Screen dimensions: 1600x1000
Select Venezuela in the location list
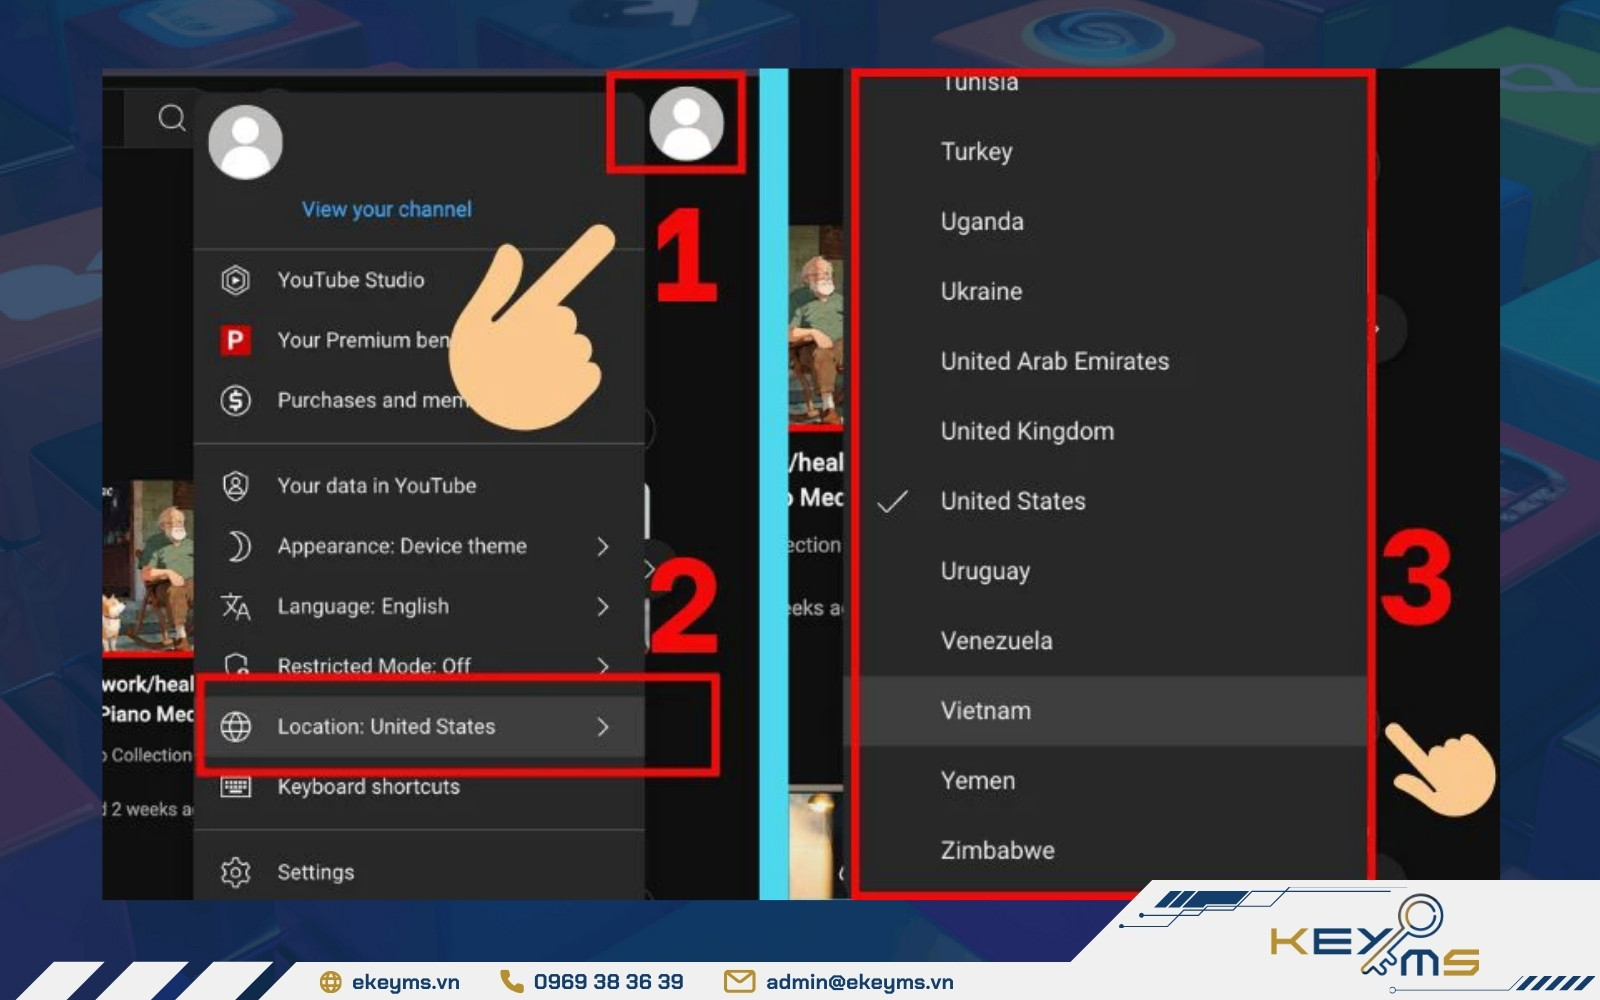pos(1106,641)
